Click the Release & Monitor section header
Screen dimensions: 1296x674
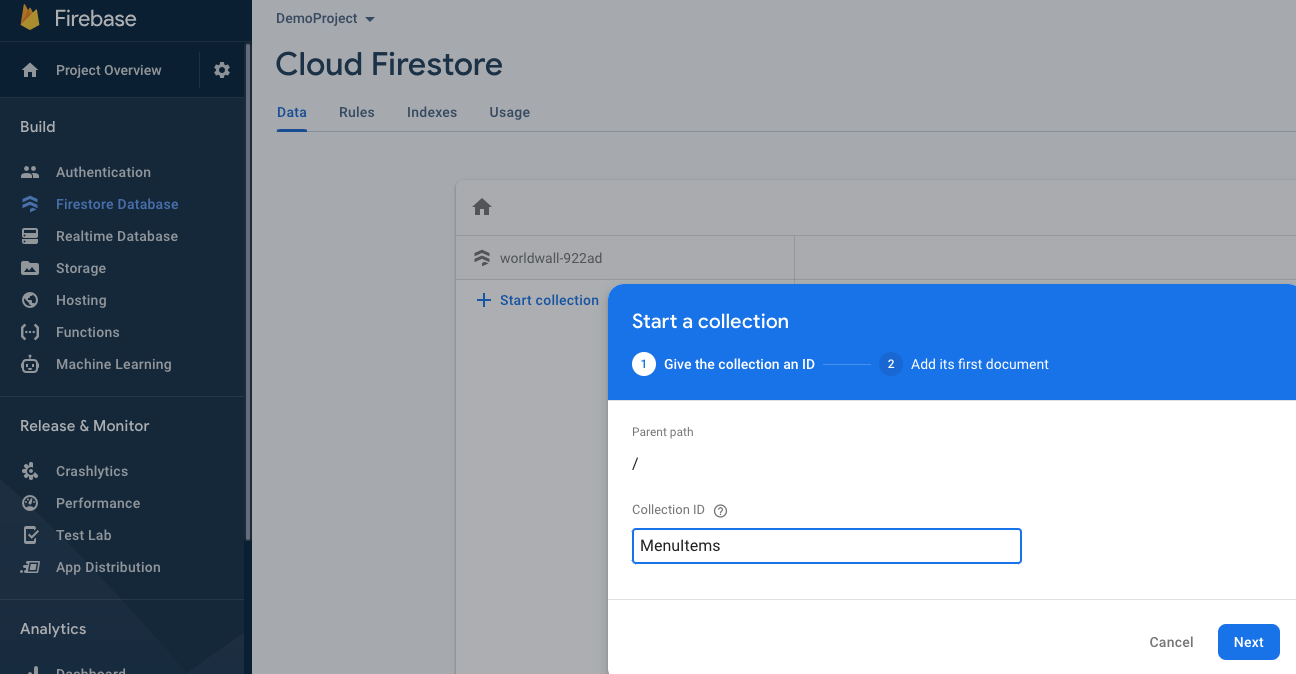pos(85,426)
